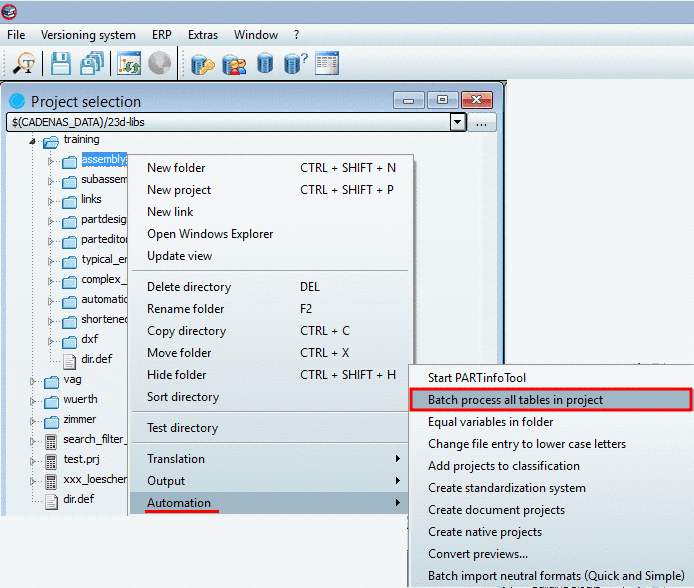The height and width of the screenshot is (588, 694).
Task: Select Start PARTinfoTool
Action: pyautogui.click(x=551, y=378)
